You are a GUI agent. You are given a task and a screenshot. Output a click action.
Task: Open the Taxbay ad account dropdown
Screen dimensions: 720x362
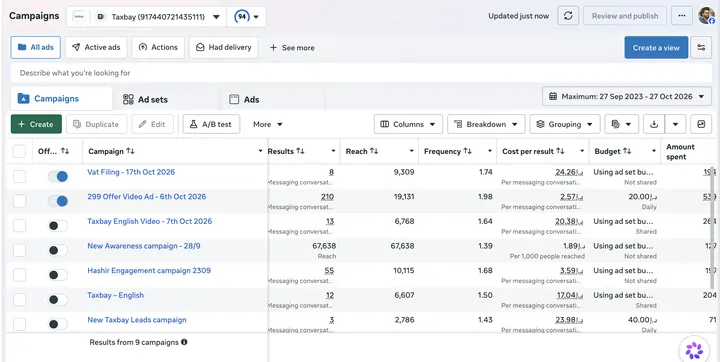click(146, 17)
